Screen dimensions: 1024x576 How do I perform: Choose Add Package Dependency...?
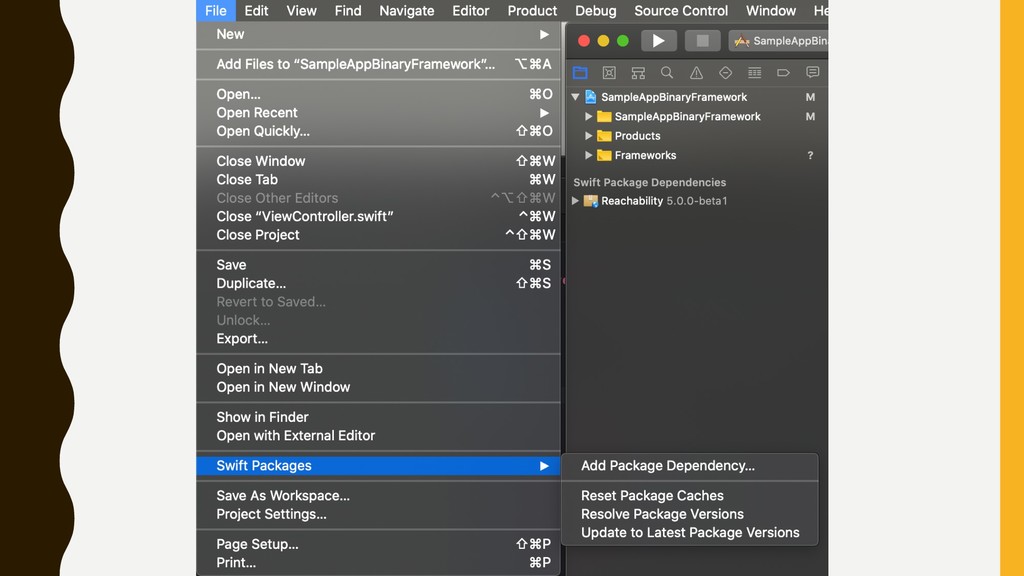(x=690, y=466)
